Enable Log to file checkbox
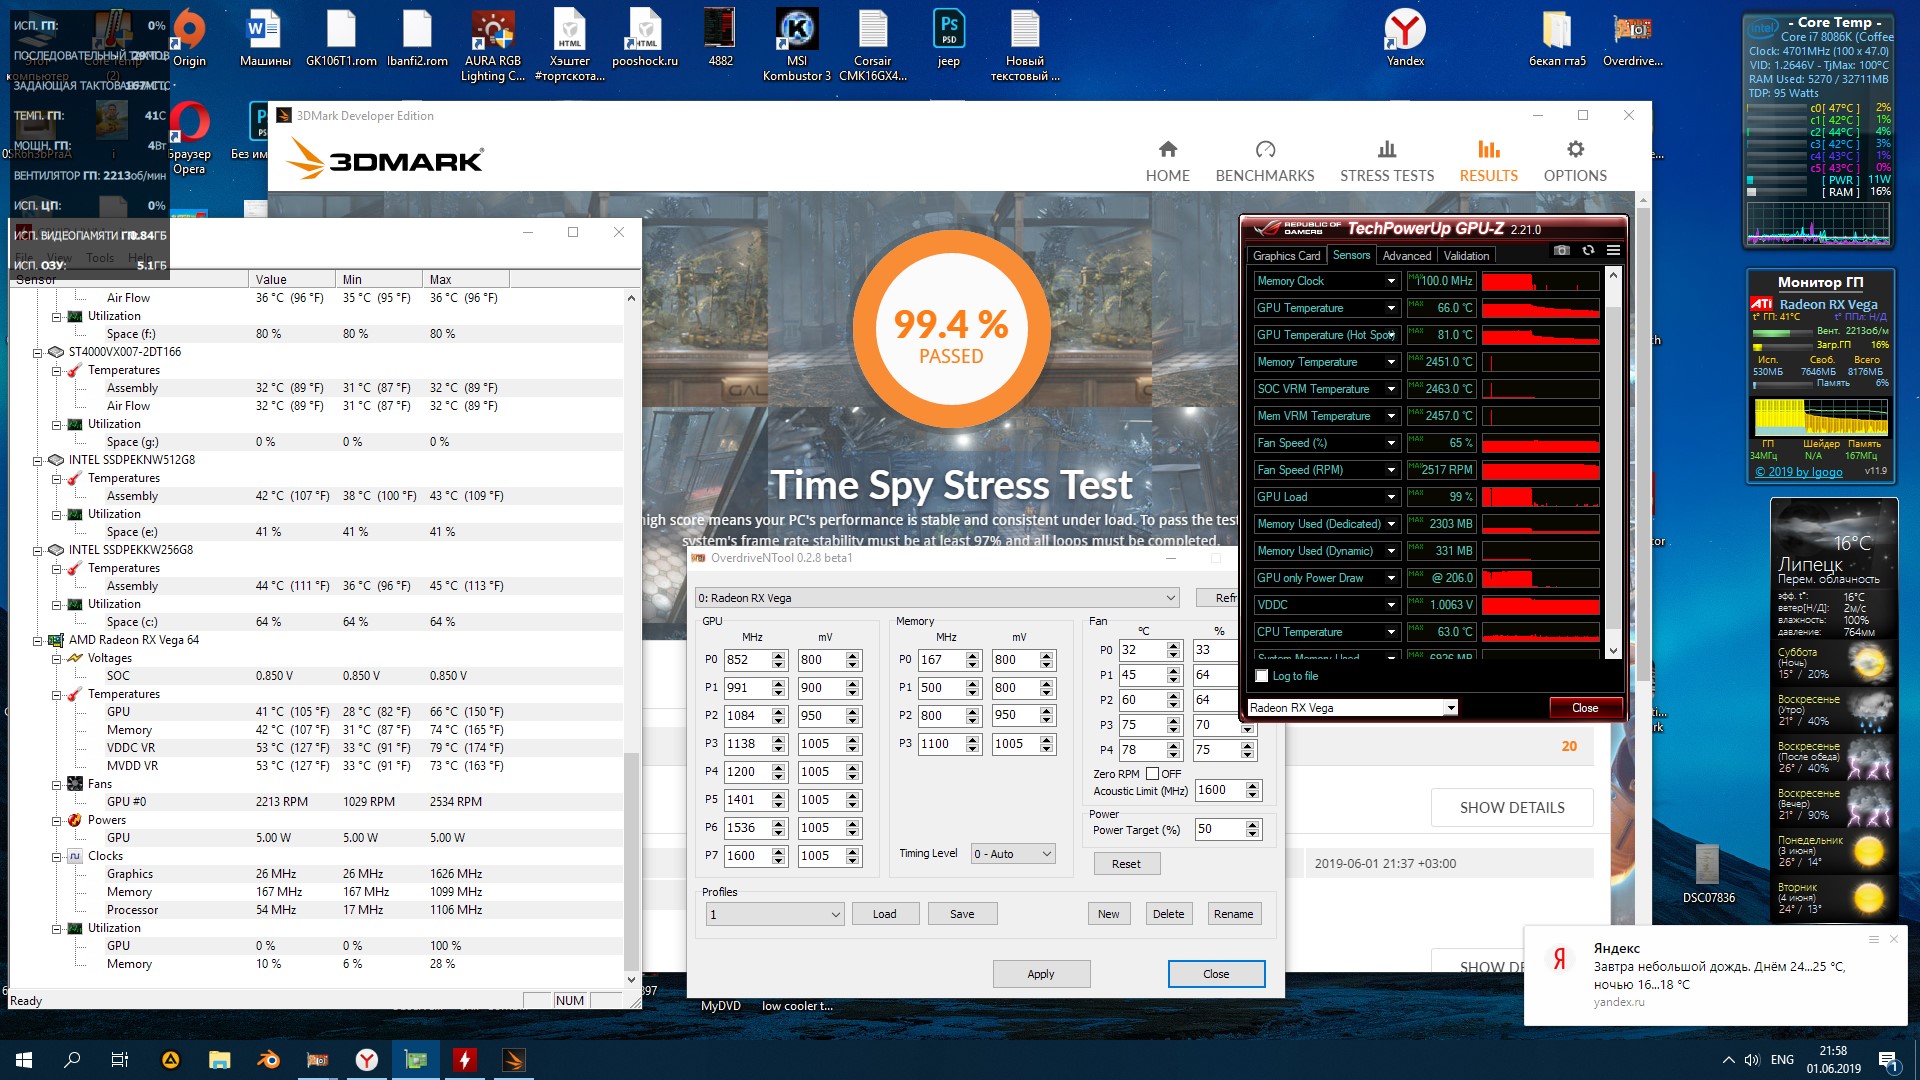The image size is (1920, 1080). click(1262, 676)
